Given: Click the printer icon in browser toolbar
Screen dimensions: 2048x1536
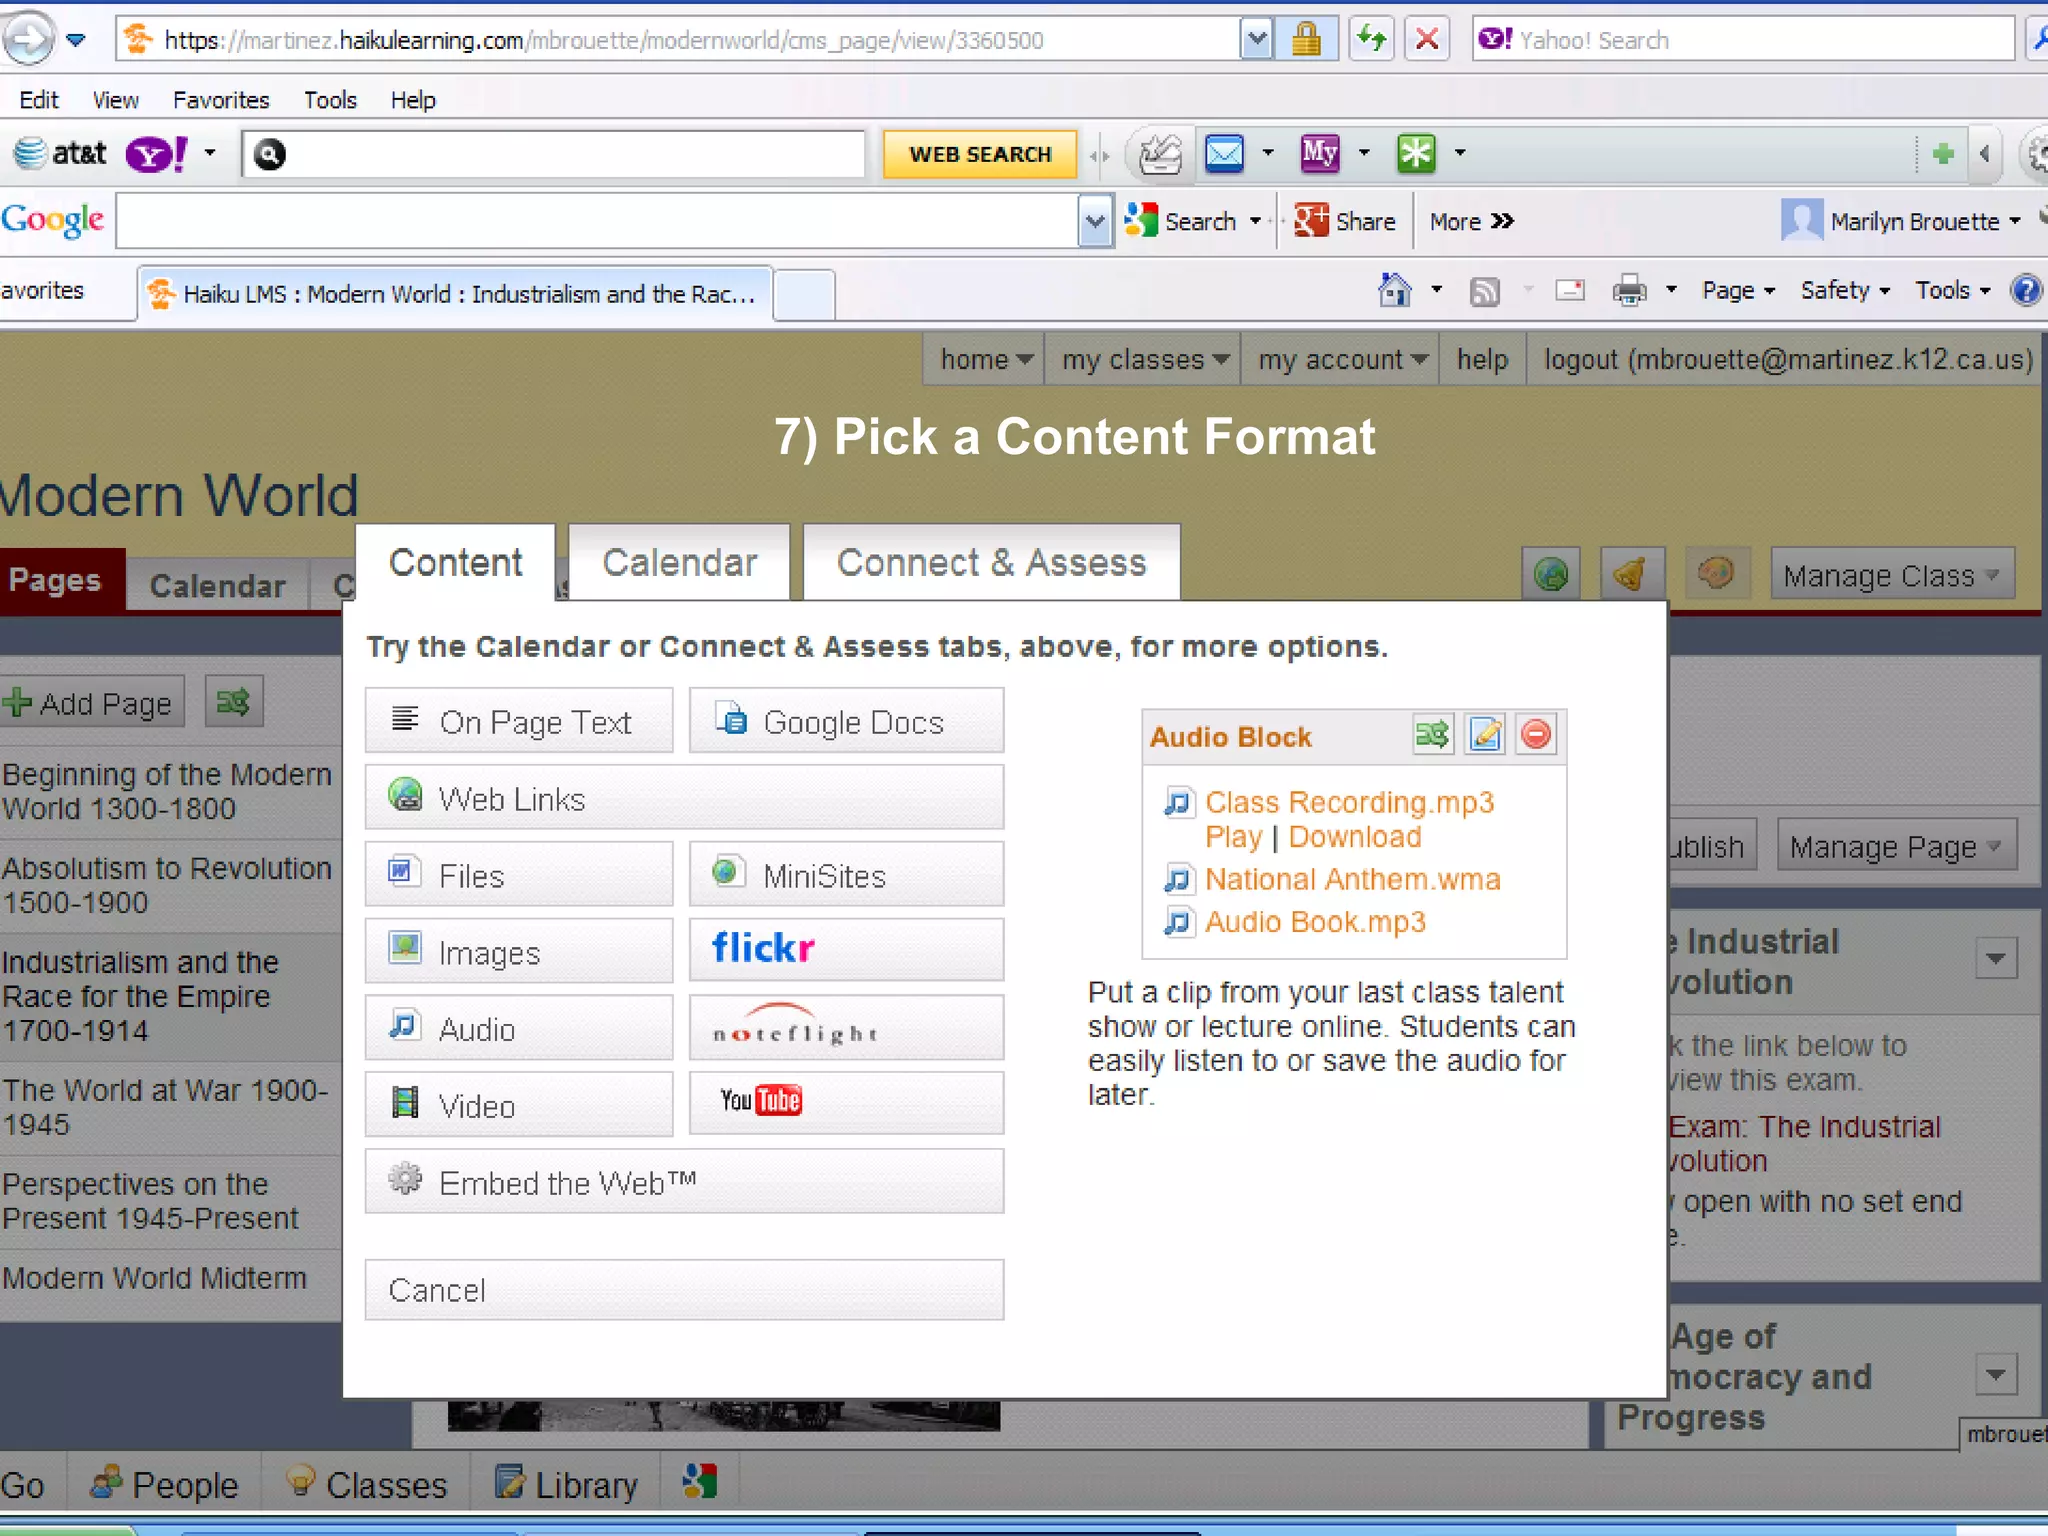Looking at the screenshot, I should click(1629, 291).
